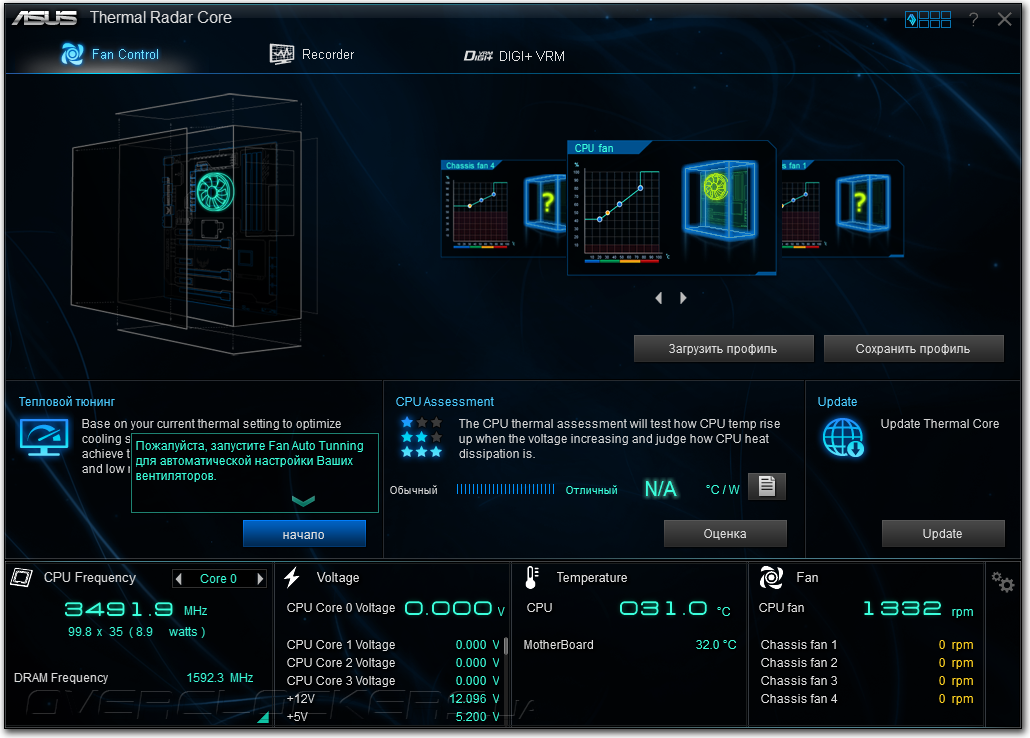The width and height of the screenshot is (1030, 738).
Task: Open the assessment report document icon
Action: [767, 486]
